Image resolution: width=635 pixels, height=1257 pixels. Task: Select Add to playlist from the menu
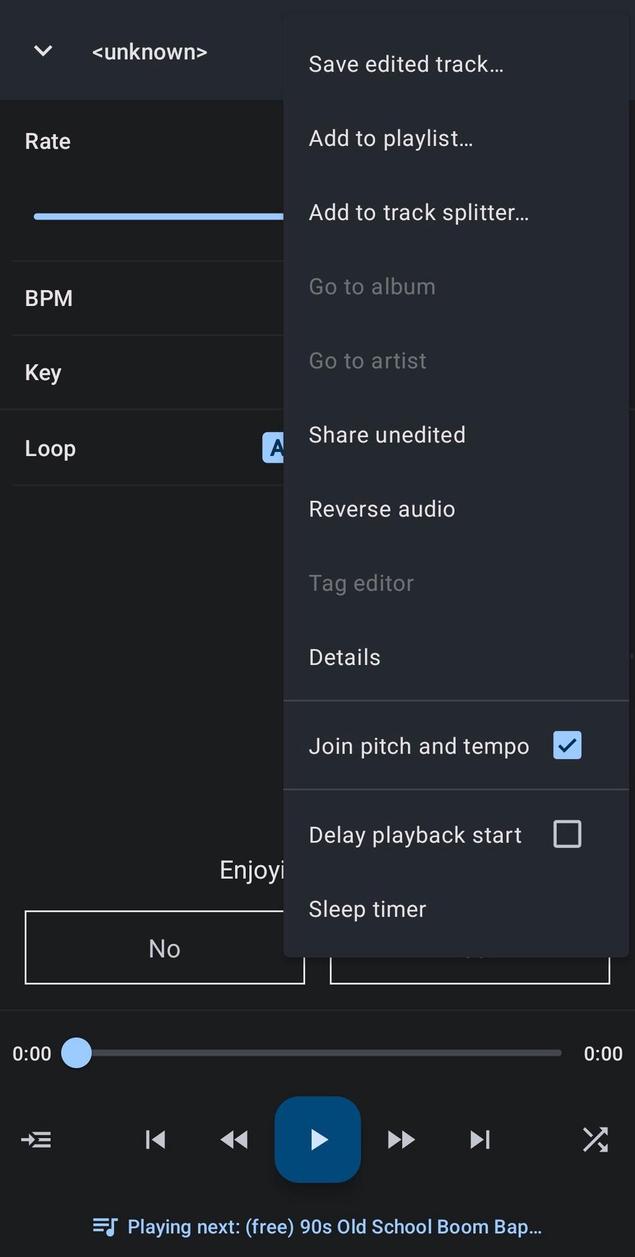(x=392, y=138)
